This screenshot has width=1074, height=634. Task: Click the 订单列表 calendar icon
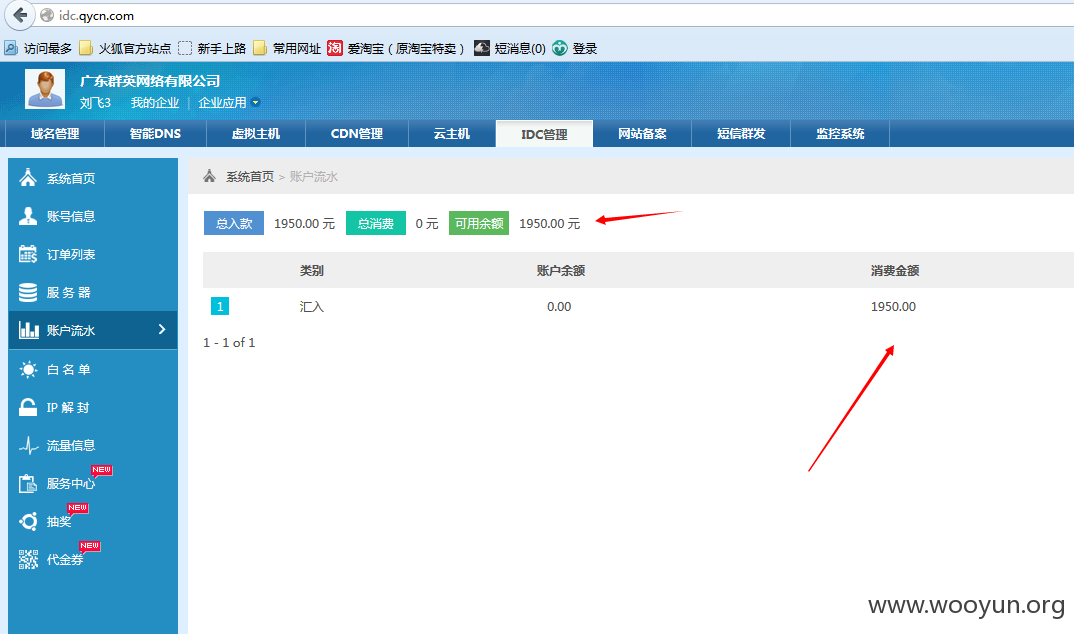pyautogui.click(x=28, y=254)
